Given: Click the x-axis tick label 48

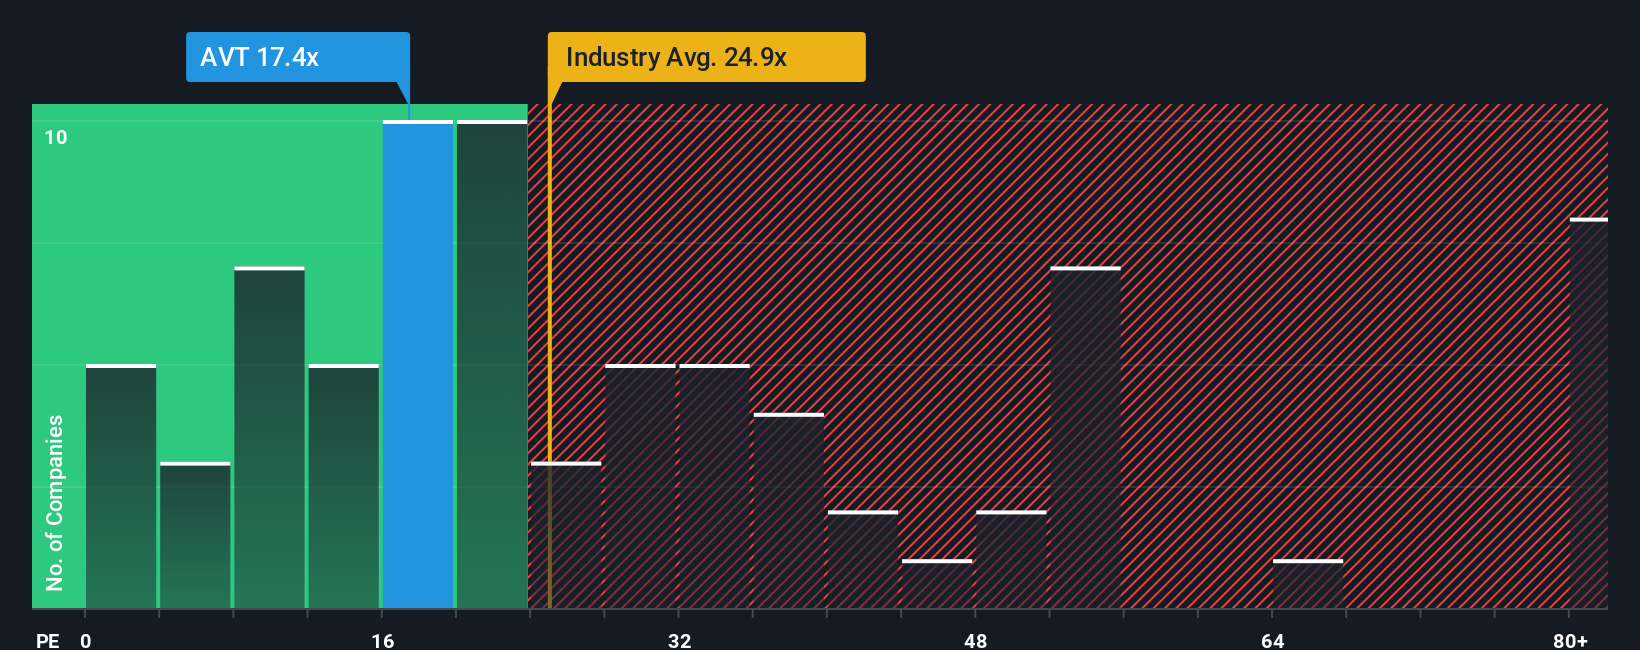Looking at the screenshot, I should [976, 640].
